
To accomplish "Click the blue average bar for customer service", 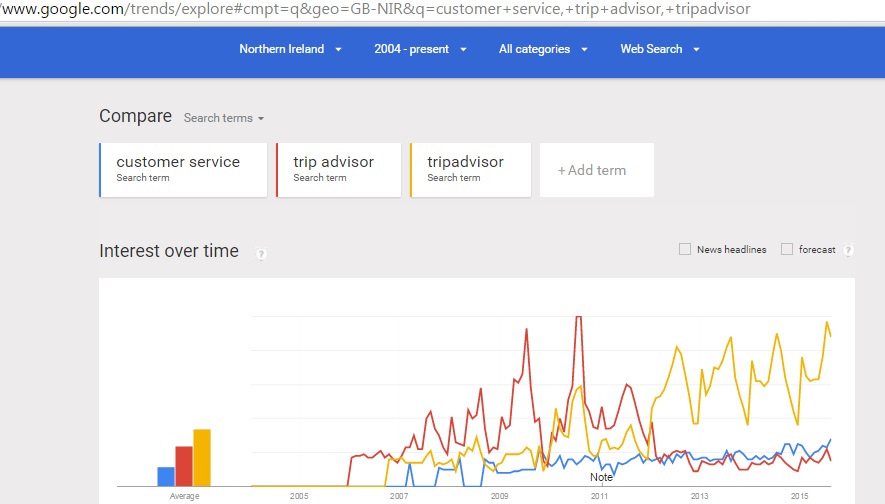I will (166, 476).
